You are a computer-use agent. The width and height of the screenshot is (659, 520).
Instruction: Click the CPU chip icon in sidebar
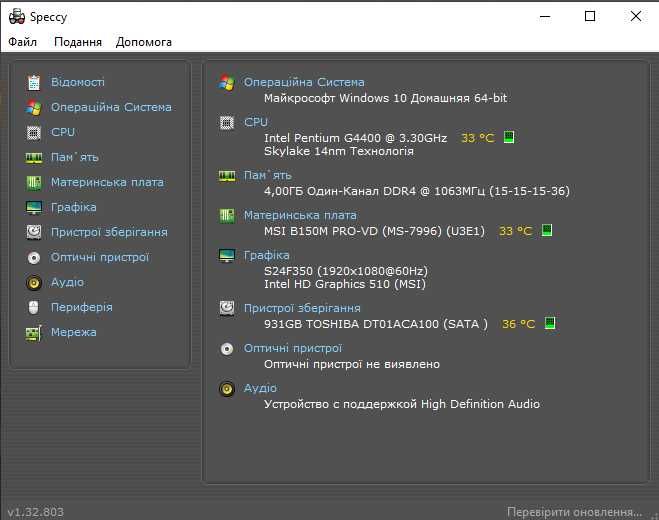click(x=34, y=132)
